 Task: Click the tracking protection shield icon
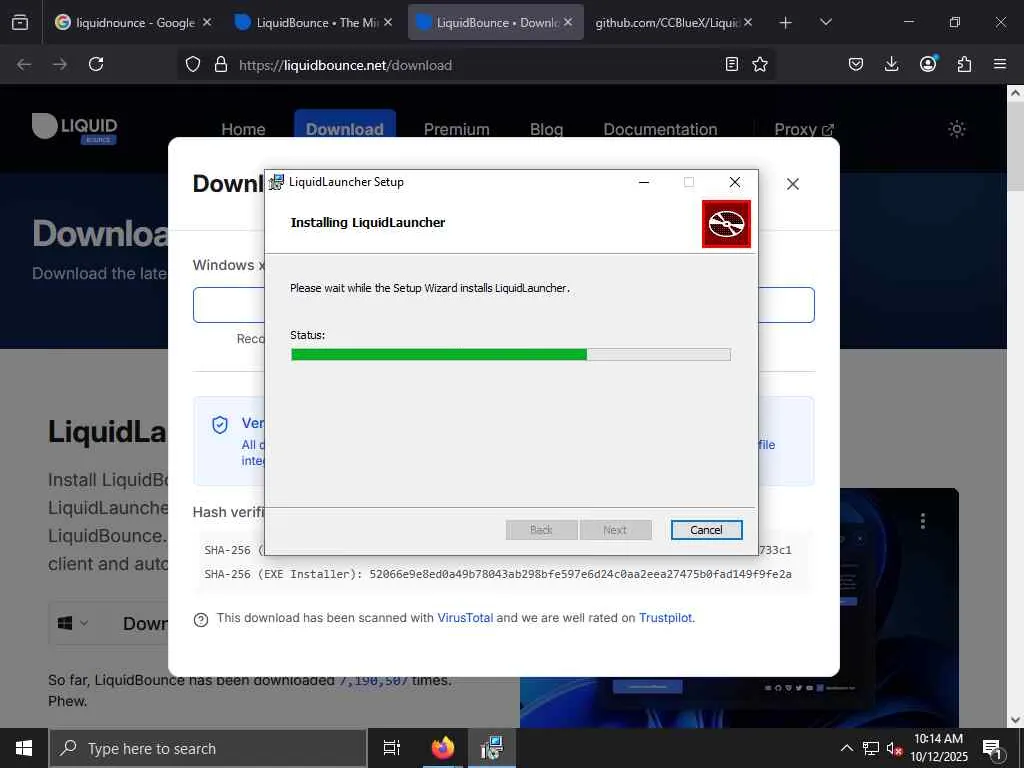pyautogui.click(x=193, y=65)
